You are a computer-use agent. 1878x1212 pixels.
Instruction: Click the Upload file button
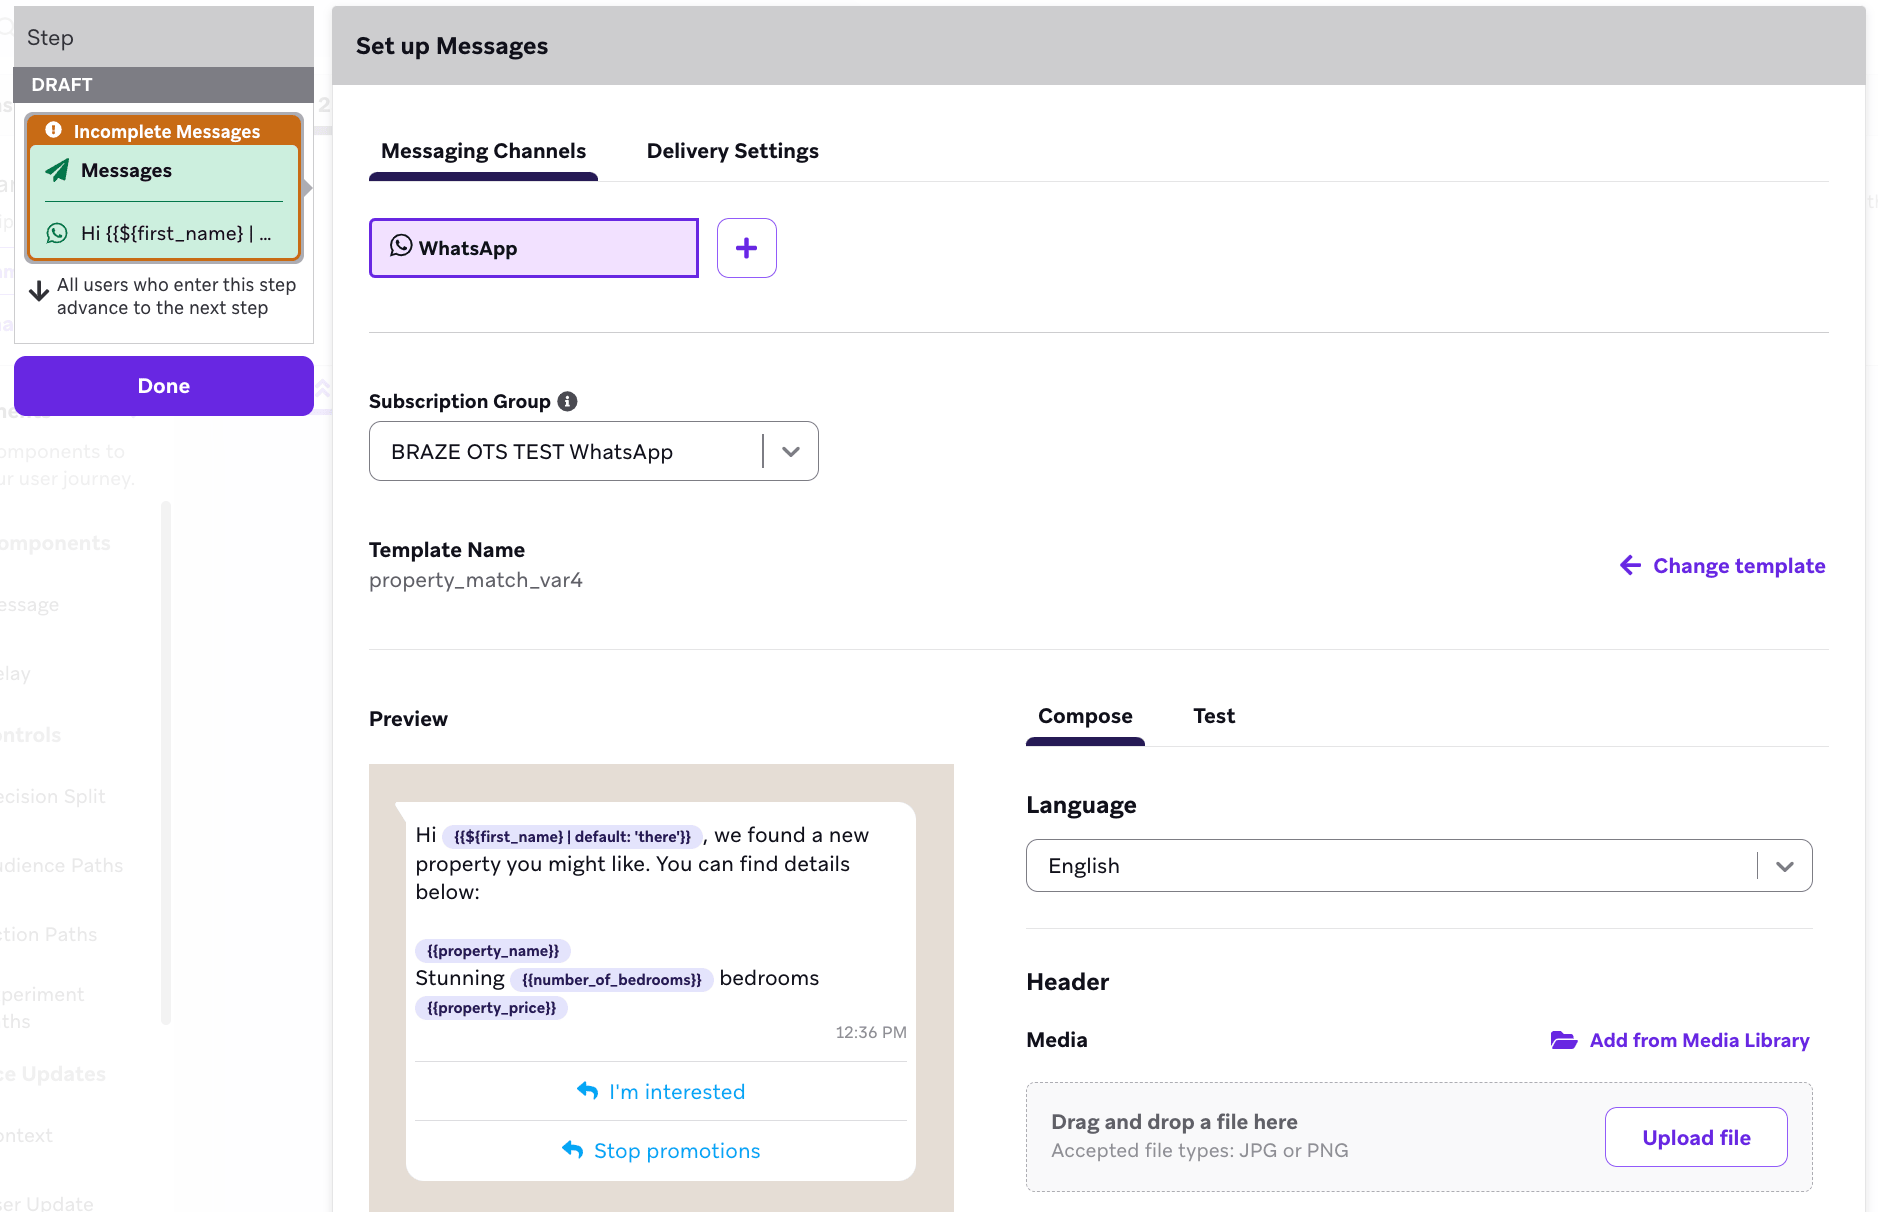click(x=1696, y=1137)
